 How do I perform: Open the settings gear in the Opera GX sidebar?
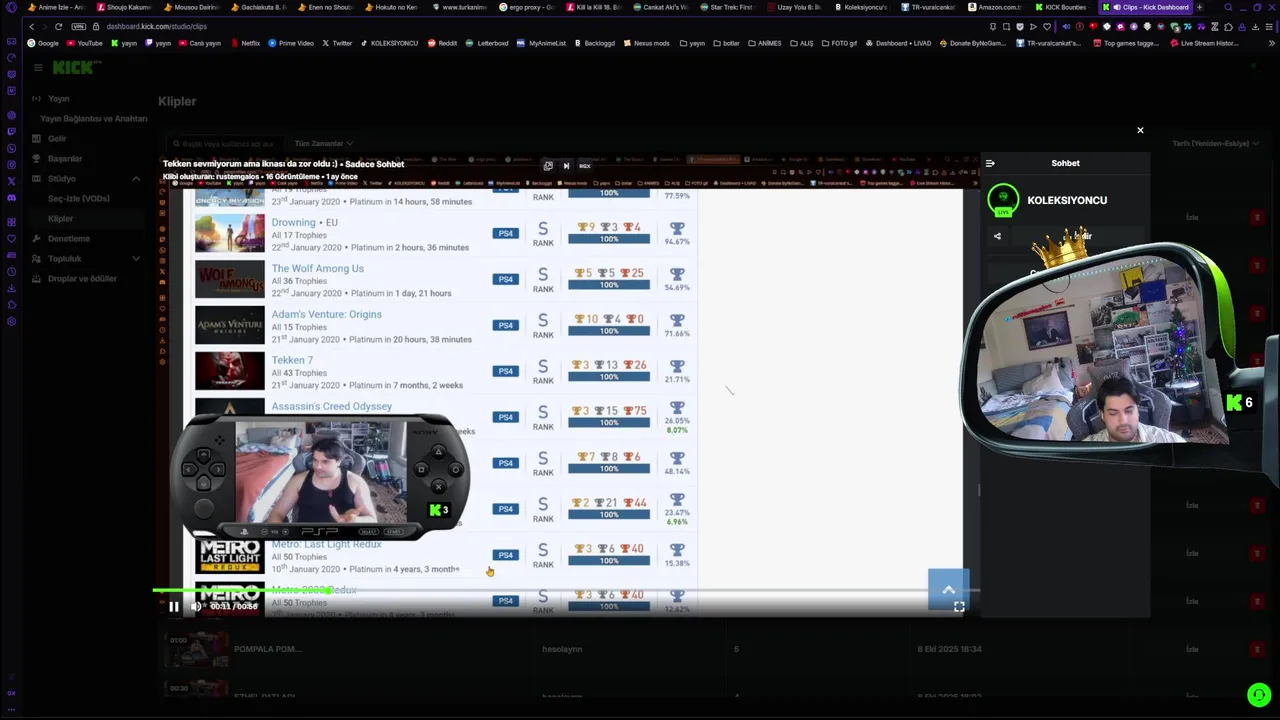click(x=11, y=321)
